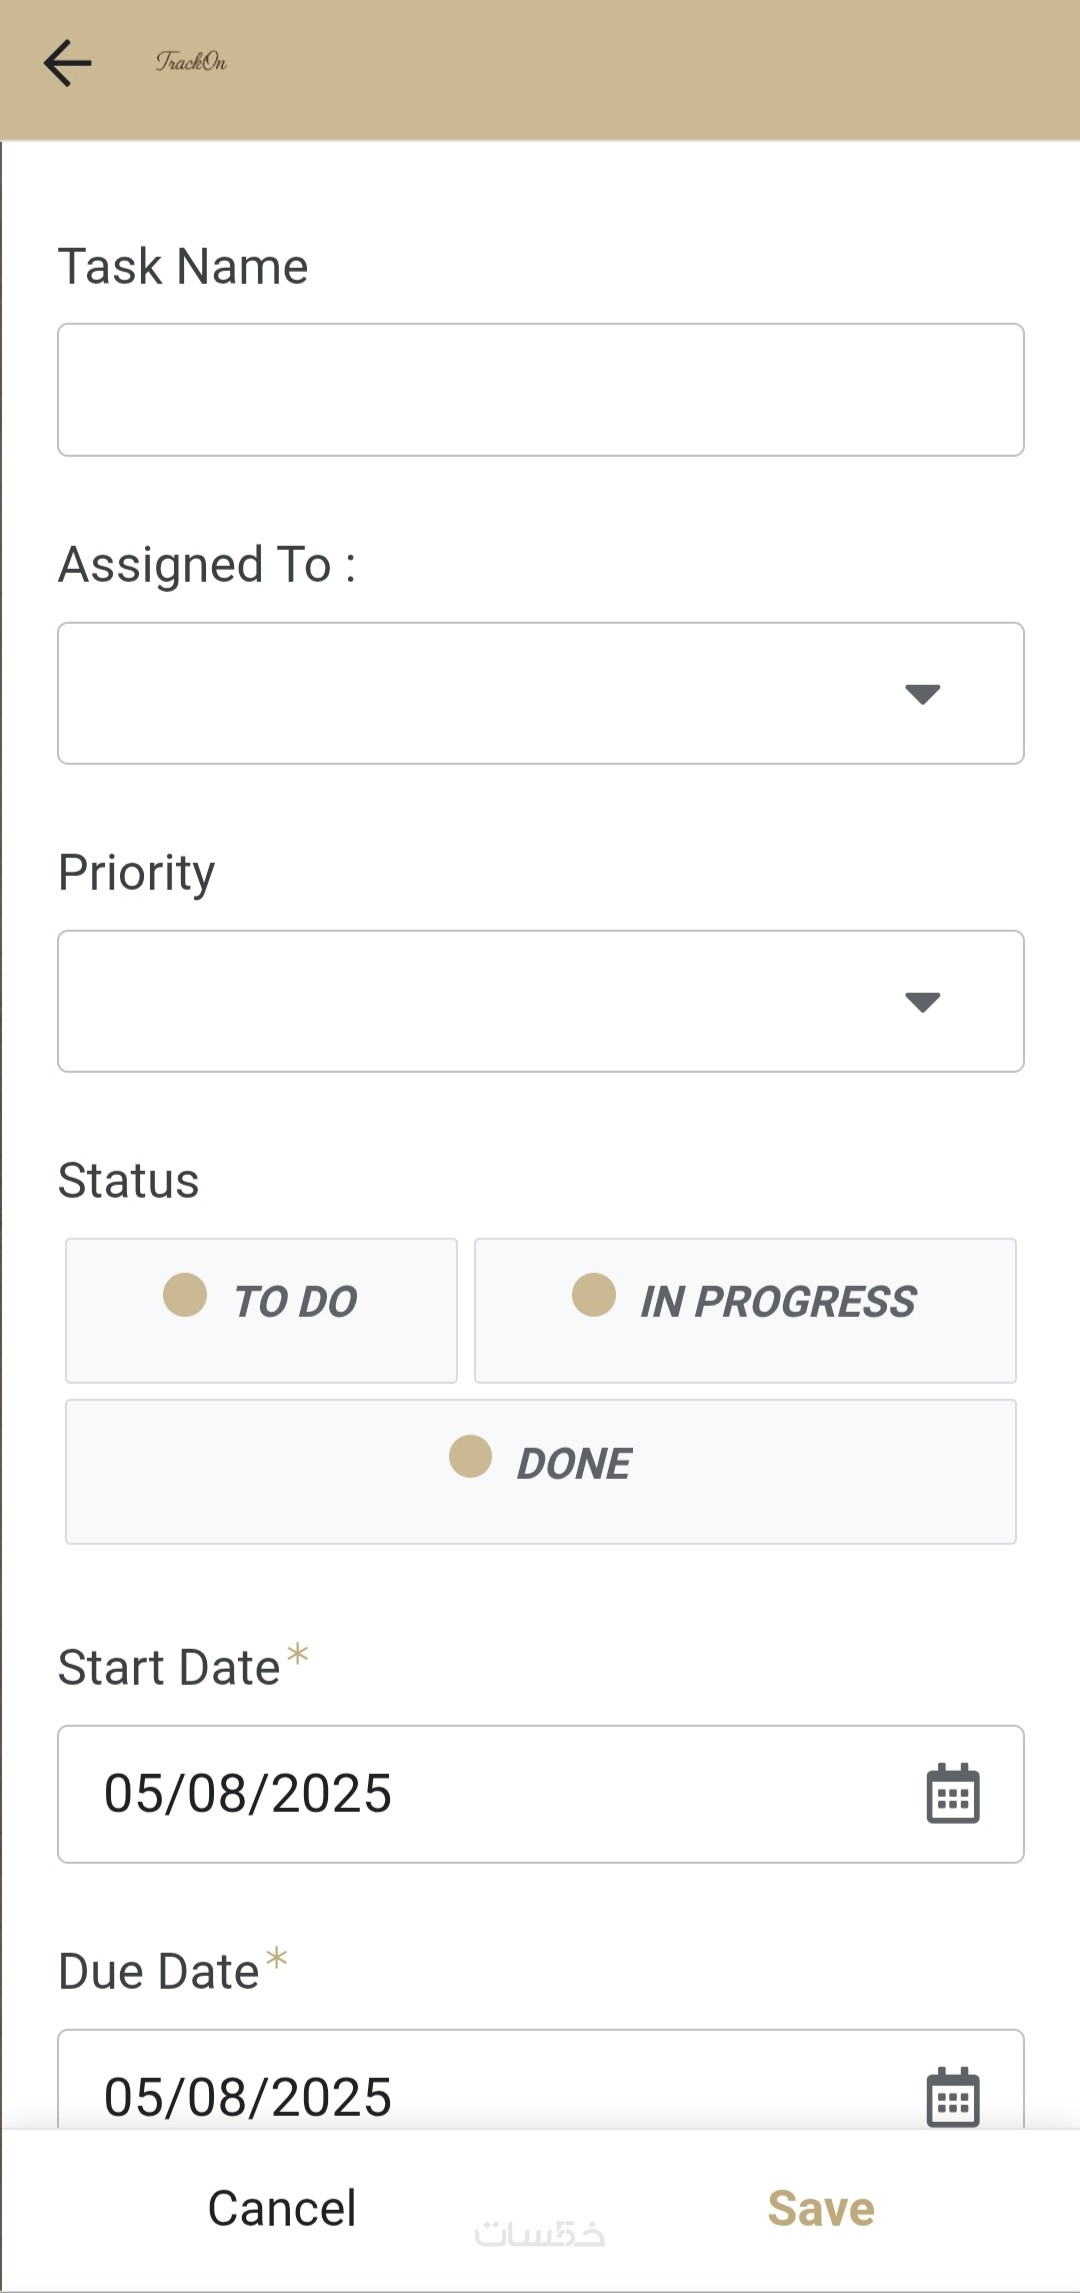
Task: Expand the Assigned To dropdown arrow
Action: [922, 694]
